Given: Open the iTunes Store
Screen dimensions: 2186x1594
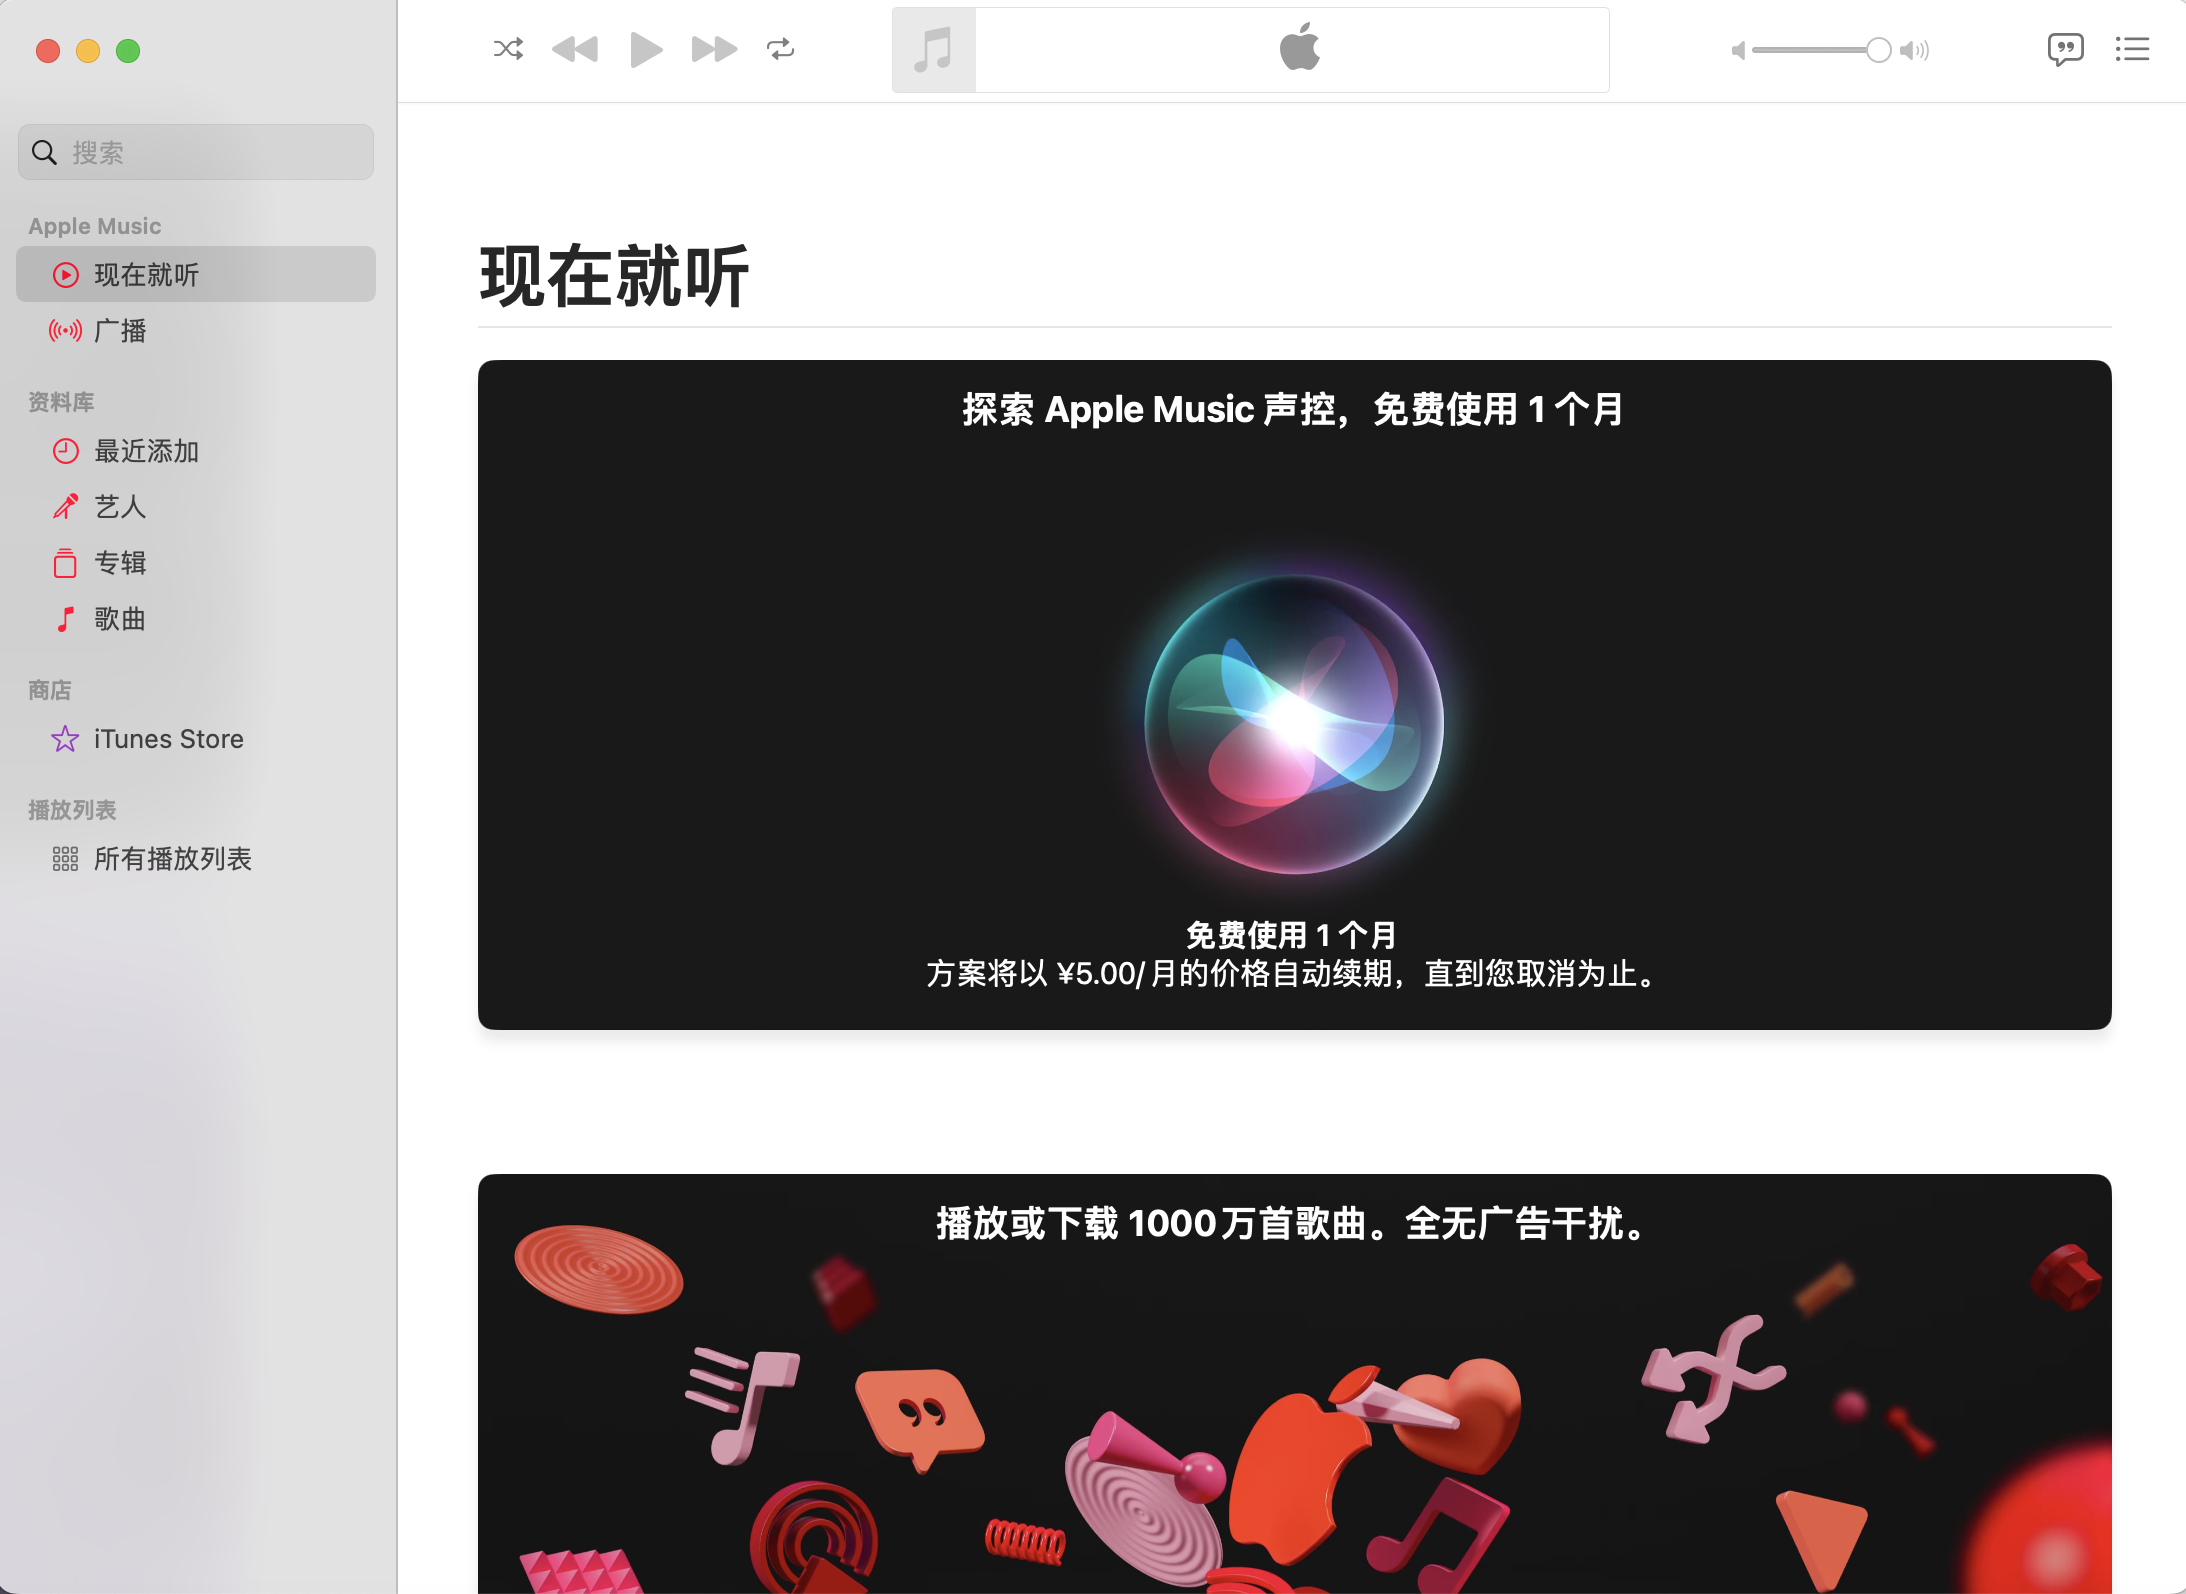Looking at the screenshot, I should coord(168,739).
